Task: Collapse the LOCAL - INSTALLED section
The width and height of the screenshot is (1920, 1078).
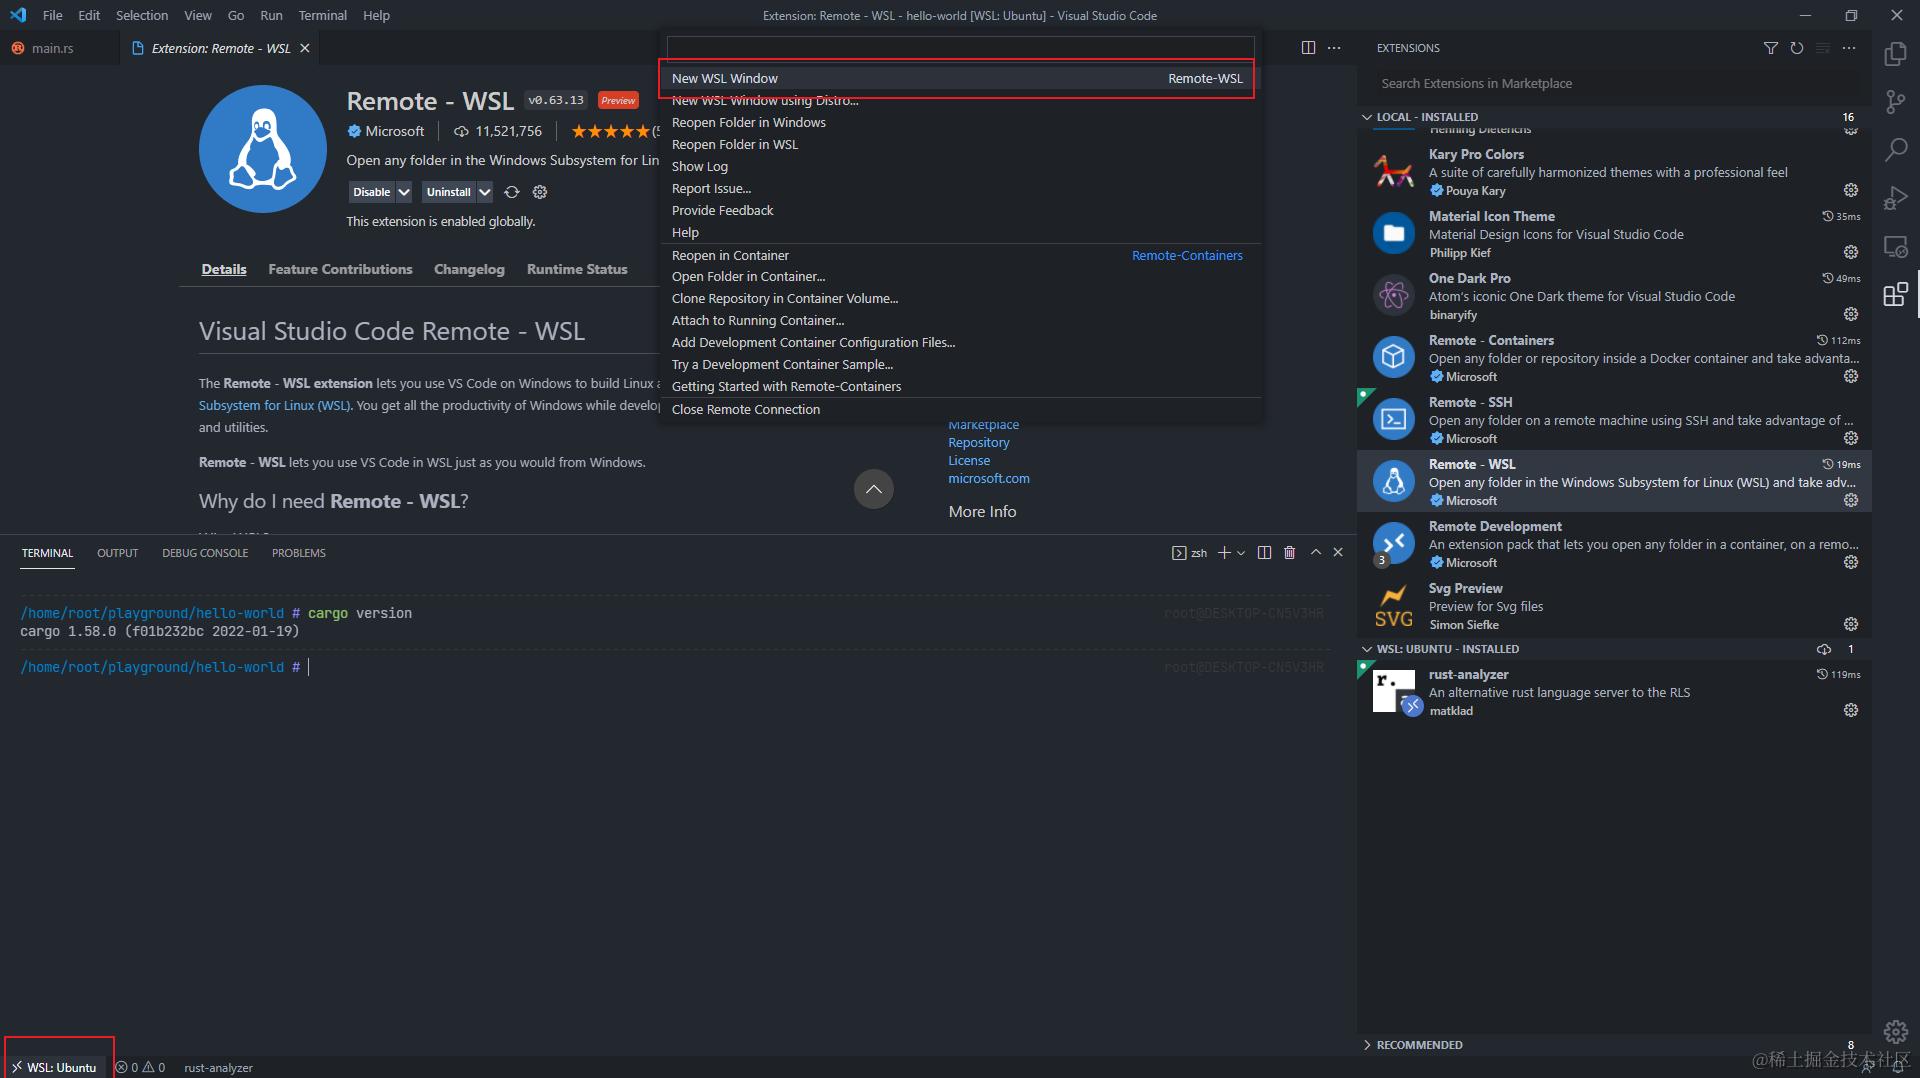Action: tap(1368, 117)
